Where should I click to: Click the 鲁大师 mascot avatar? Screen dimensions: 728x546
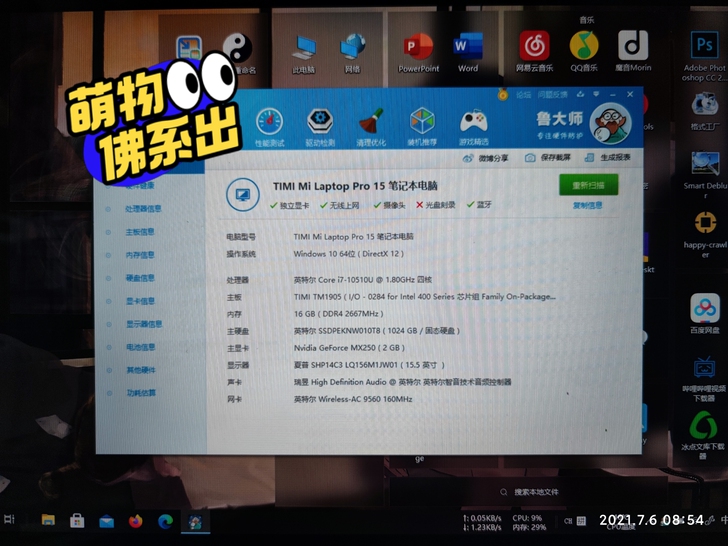click(x=610, y=124)
